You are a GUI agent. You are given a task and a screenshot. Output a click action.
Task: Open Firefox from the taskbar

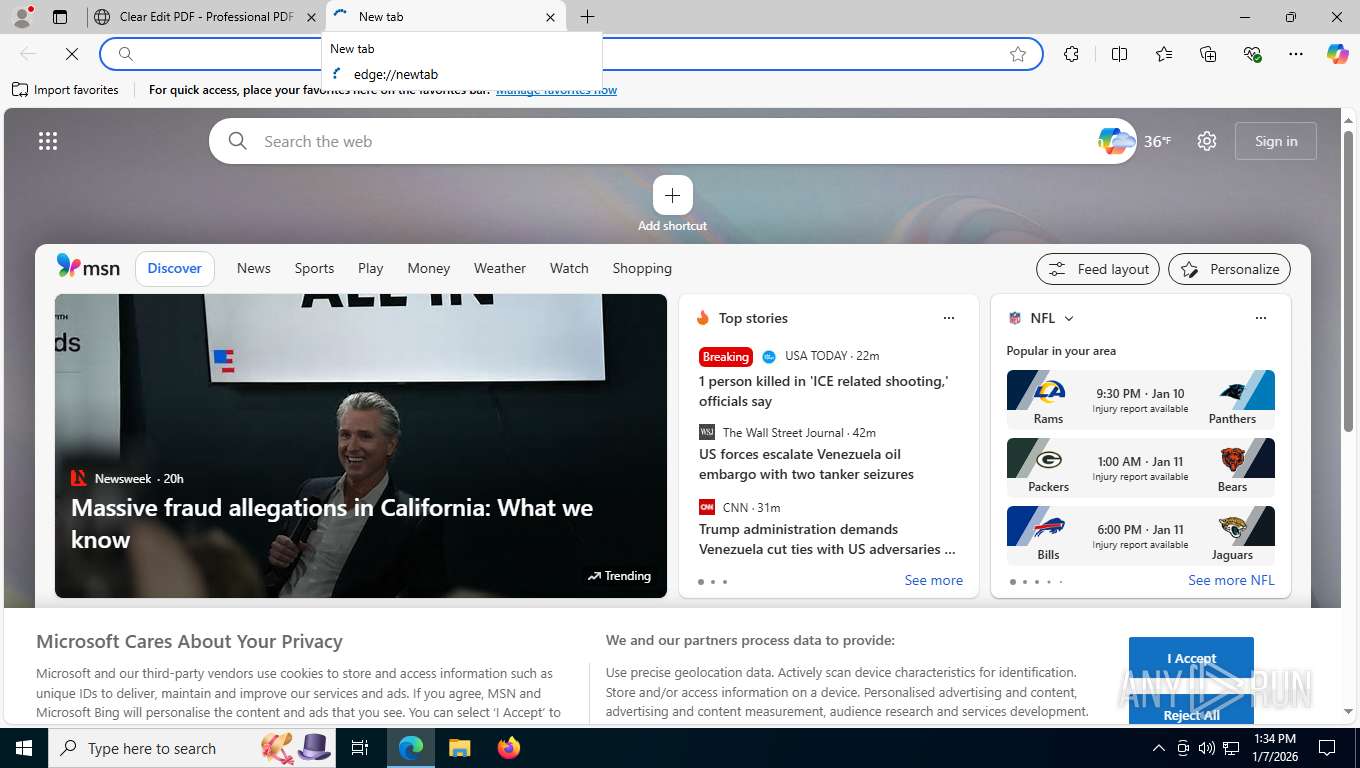[509, 748]
